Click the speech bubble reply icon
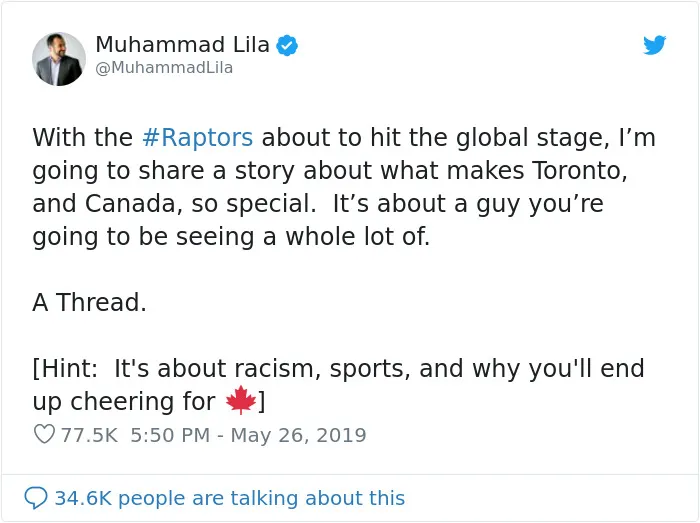 tap(36, 498)
